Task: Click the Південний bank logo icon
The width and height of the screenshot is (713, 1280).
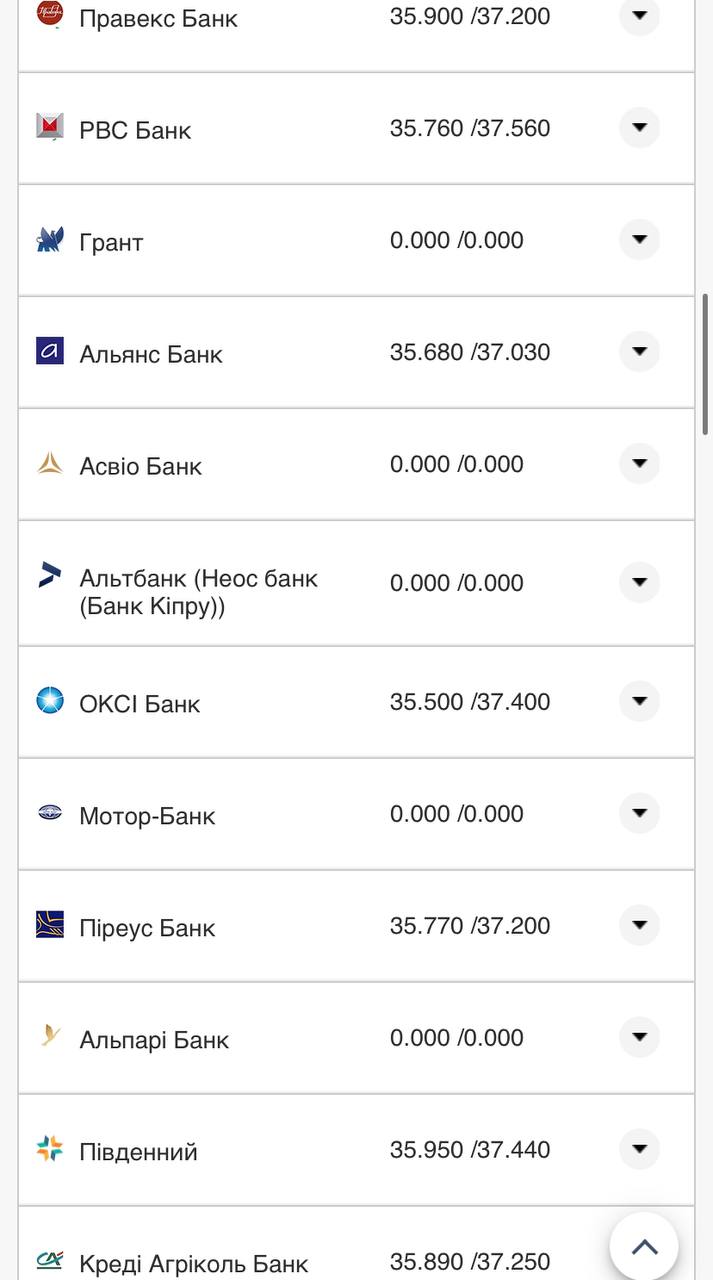Action: point(50,1149)
